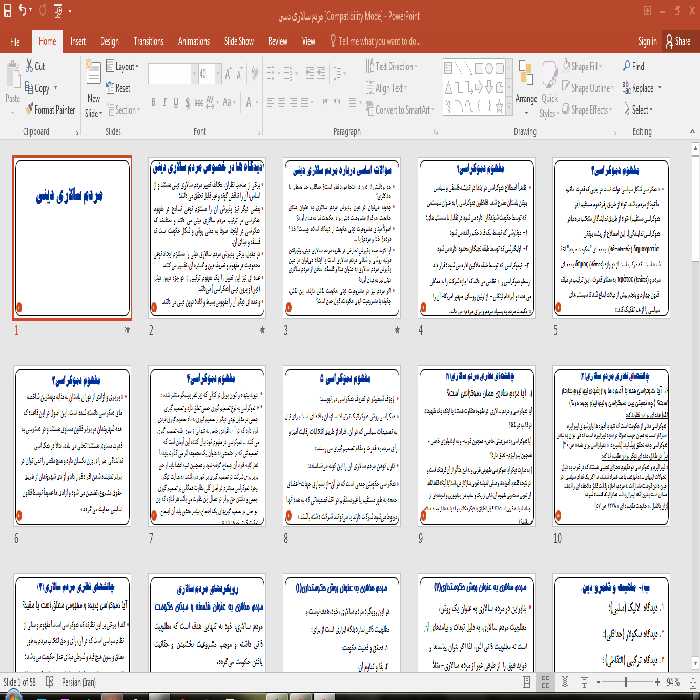Click Shape Effects button
This screenshot has width=700, height=700.
(x=587, y=109)
